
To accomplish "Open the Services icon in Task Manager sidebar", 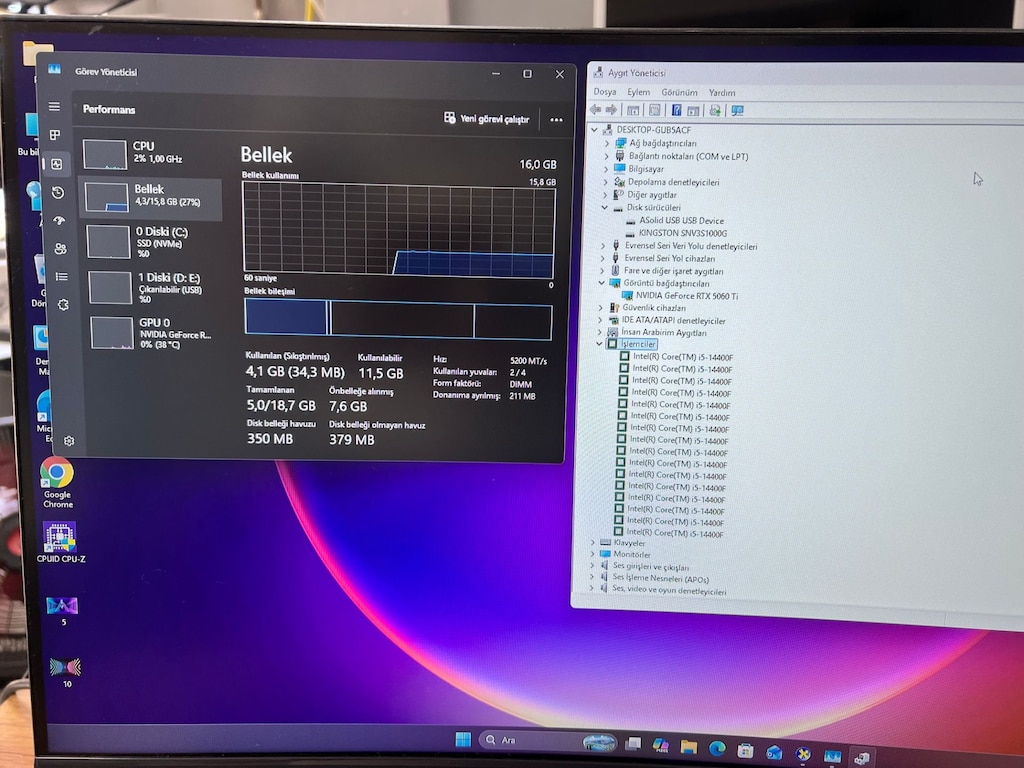I will (x=63, y=305).
